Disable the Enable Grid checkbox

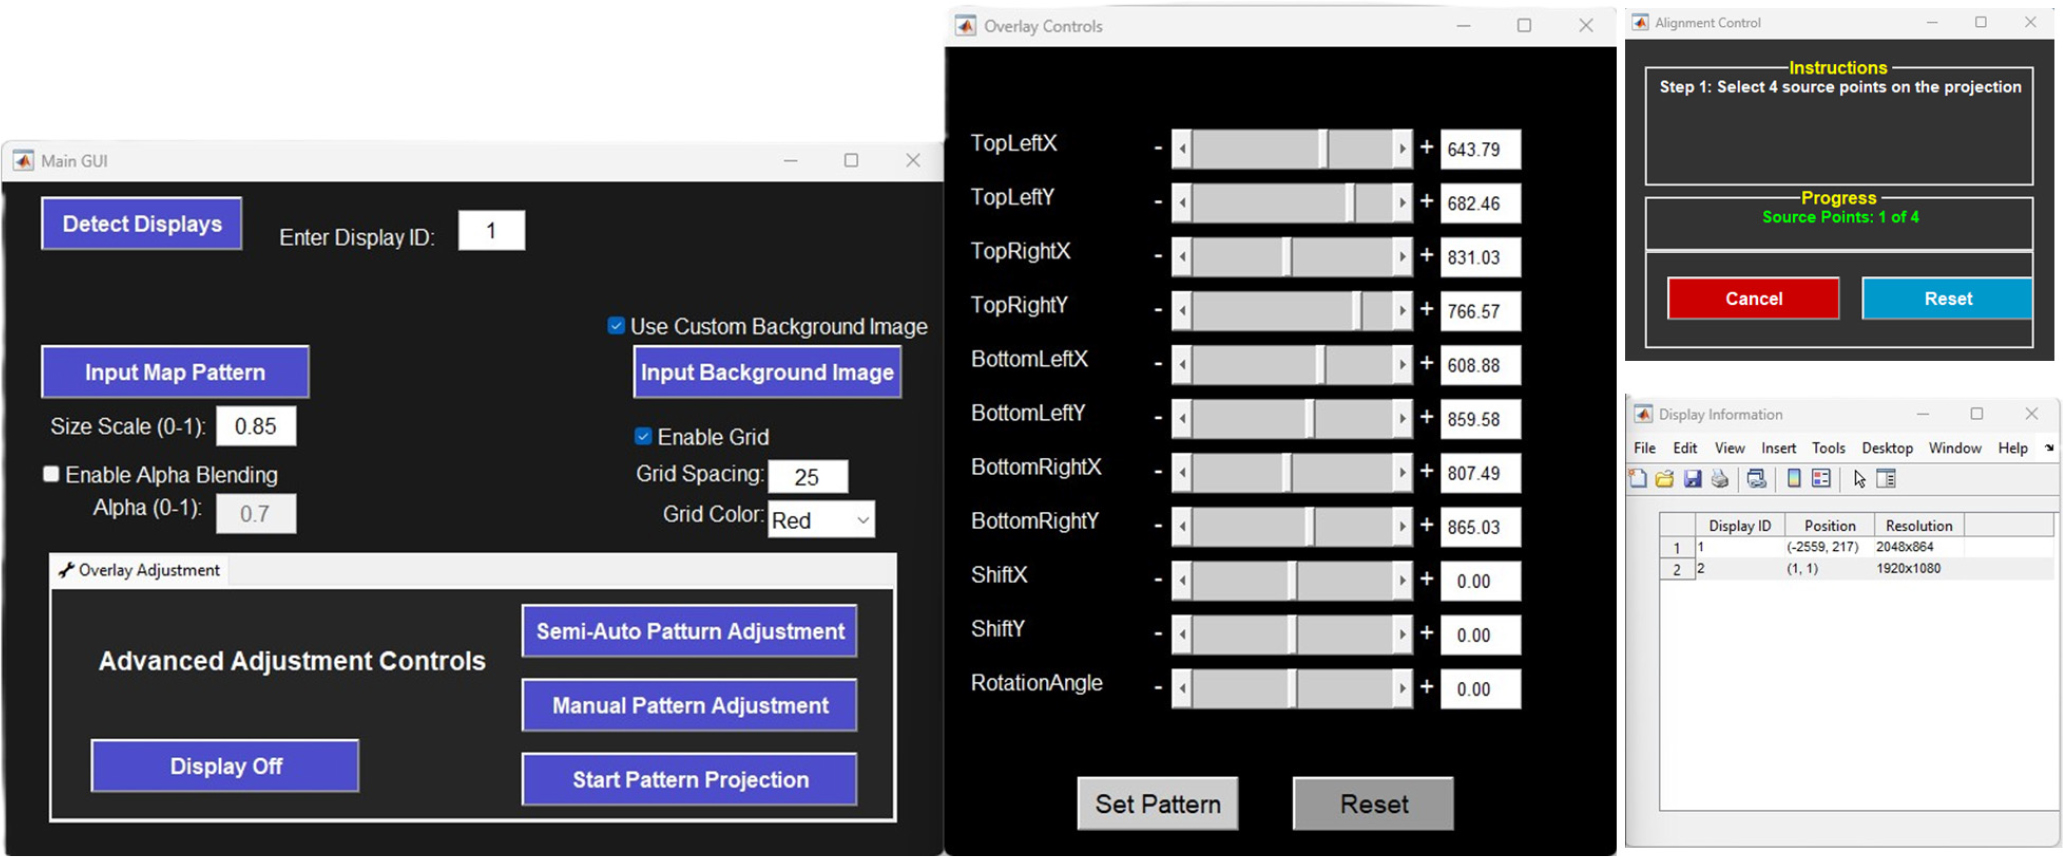[644, 436]
